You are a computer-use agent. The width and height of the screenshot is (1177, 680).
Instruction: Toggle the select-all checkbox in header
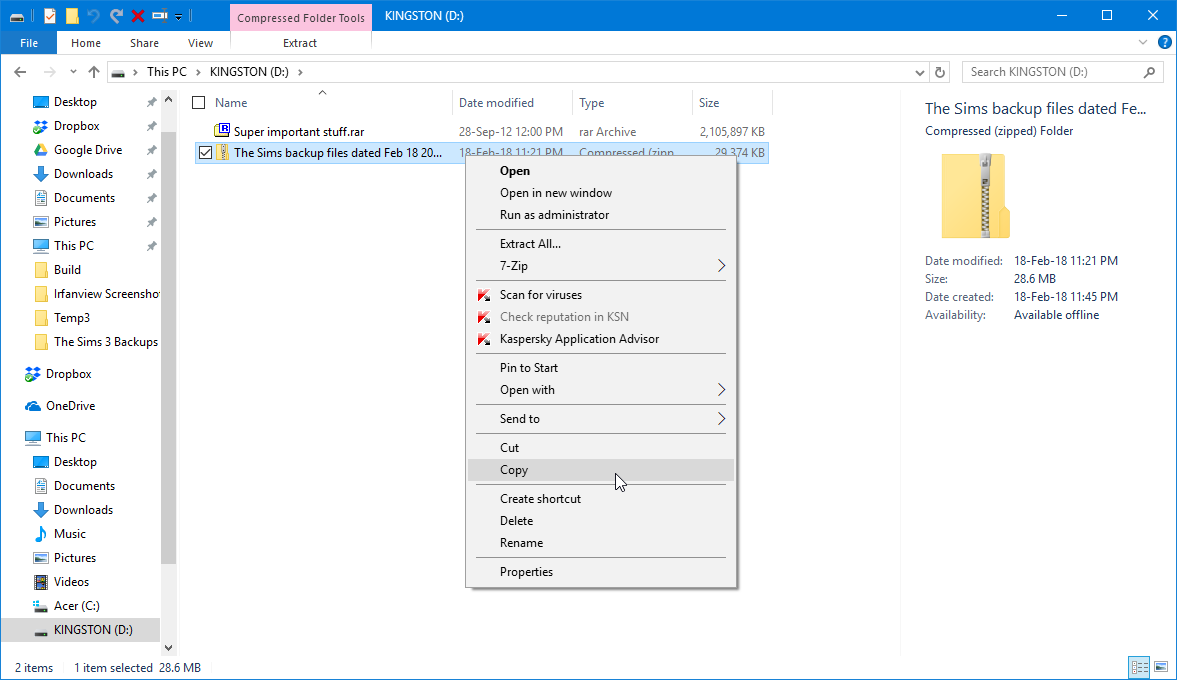pos(199,103)
